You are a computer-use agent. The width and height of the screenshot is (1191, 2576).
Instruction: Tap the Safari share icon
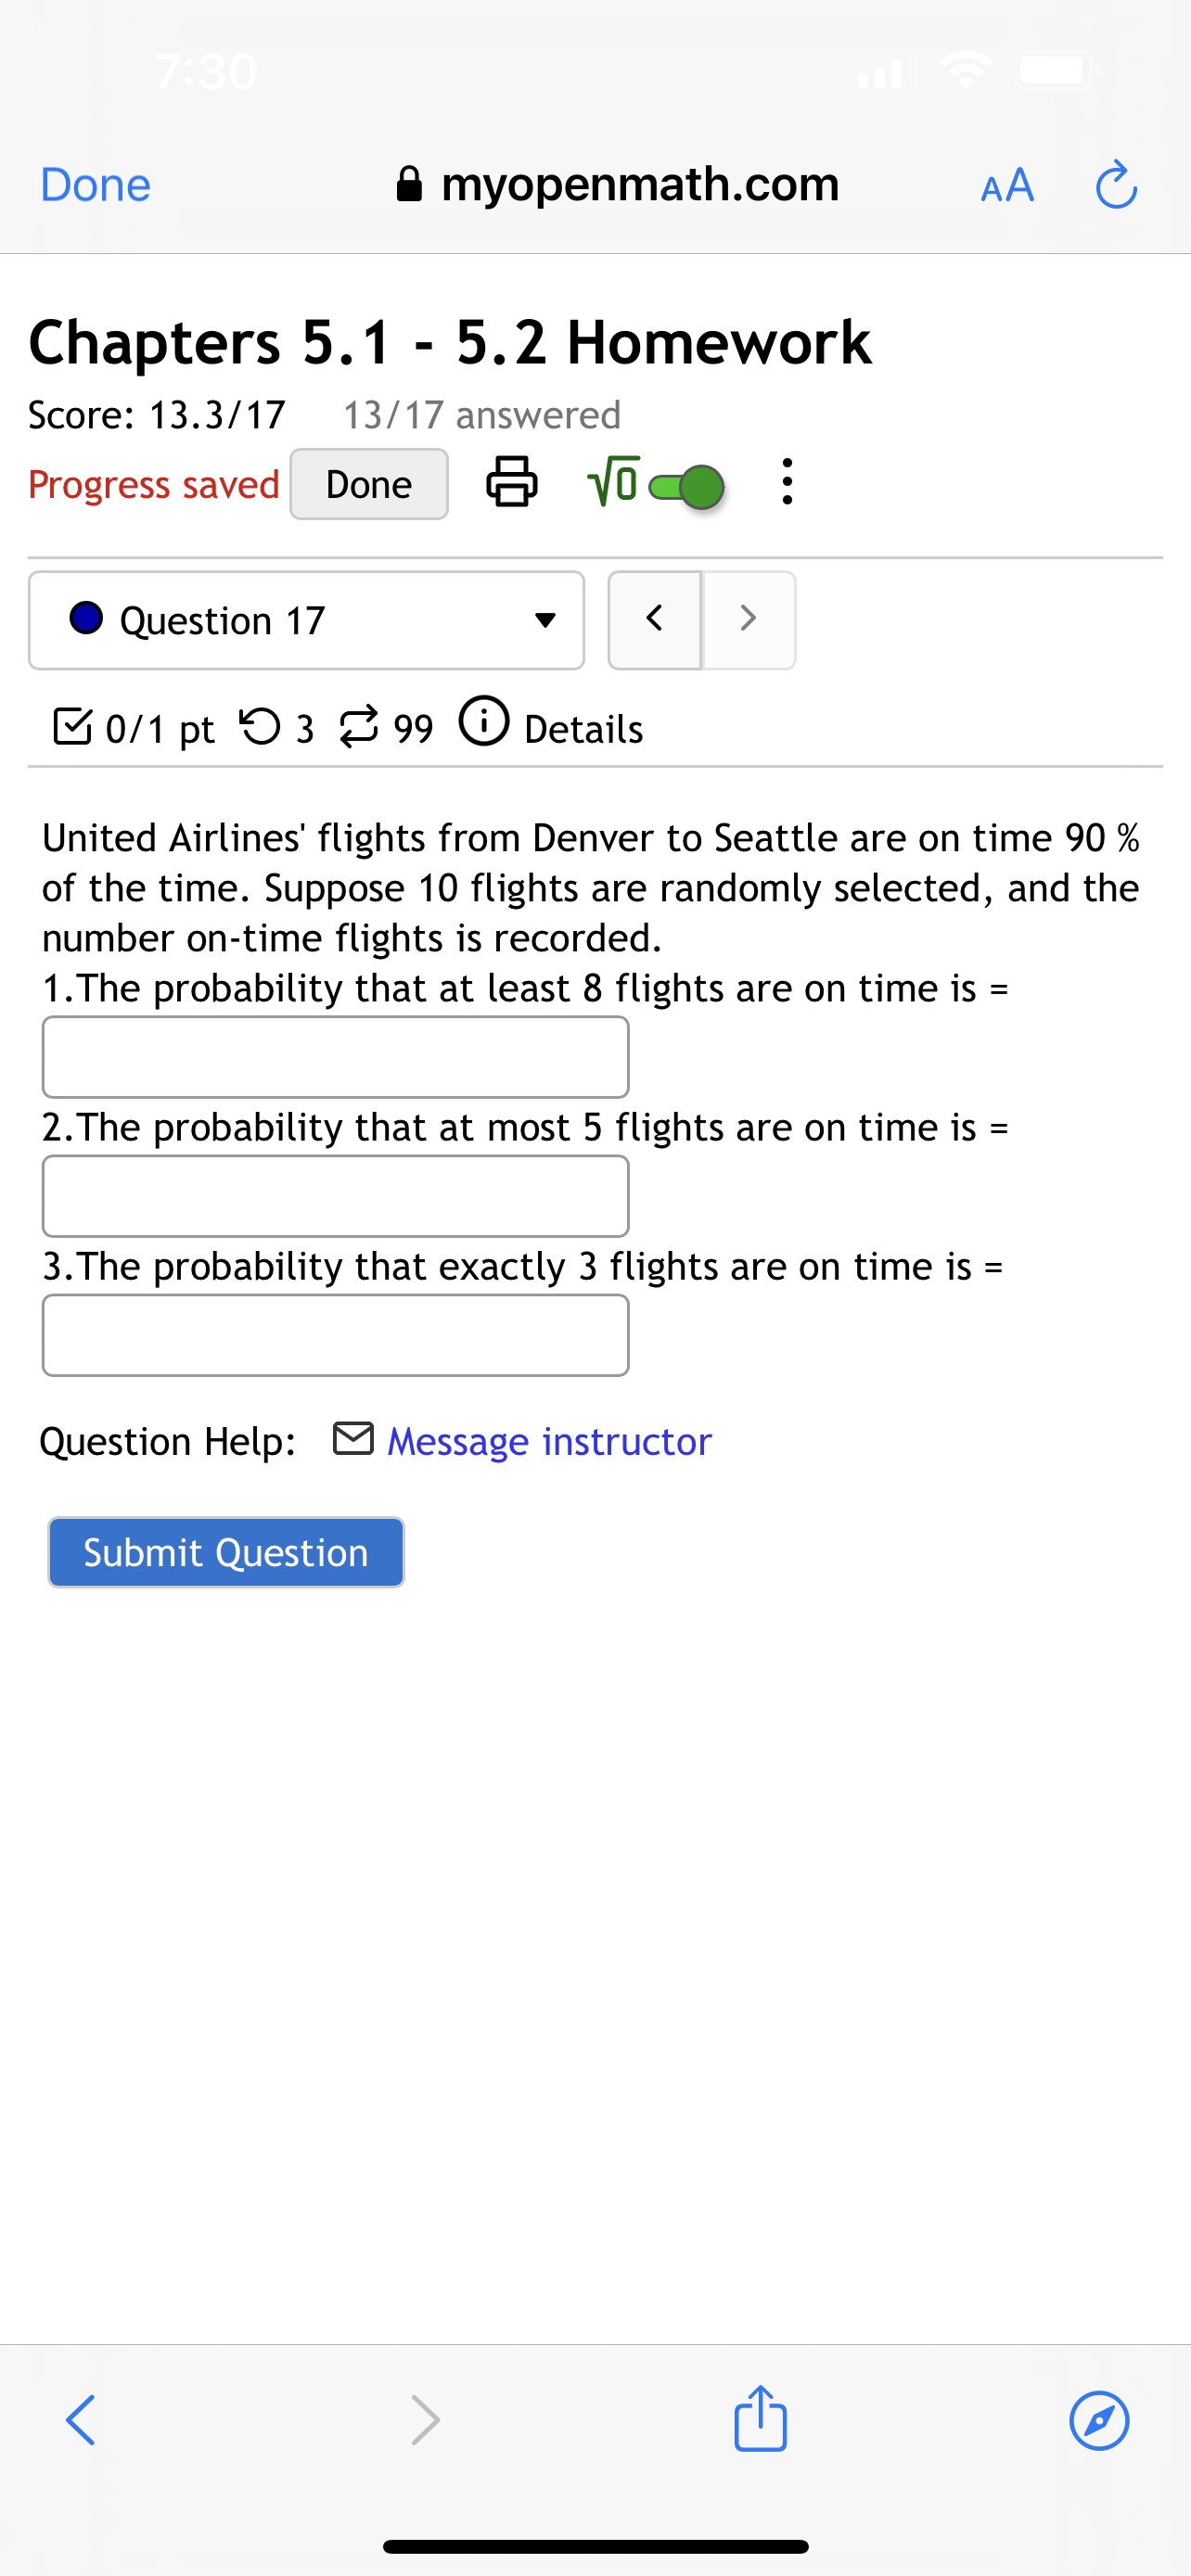click(760, 2420)
